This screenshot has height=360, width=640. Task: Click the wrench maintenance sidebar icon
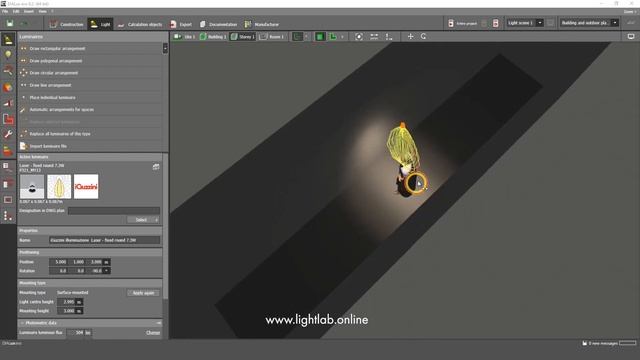[8, 135]
